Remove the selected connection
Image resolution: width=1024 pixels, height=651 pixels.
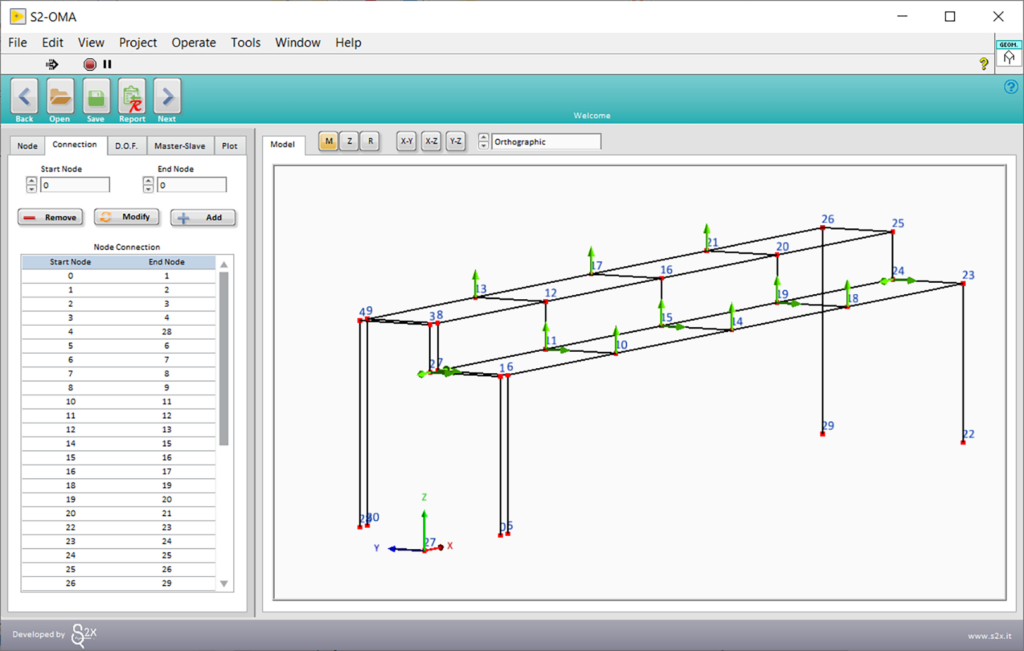pos(50,217)
